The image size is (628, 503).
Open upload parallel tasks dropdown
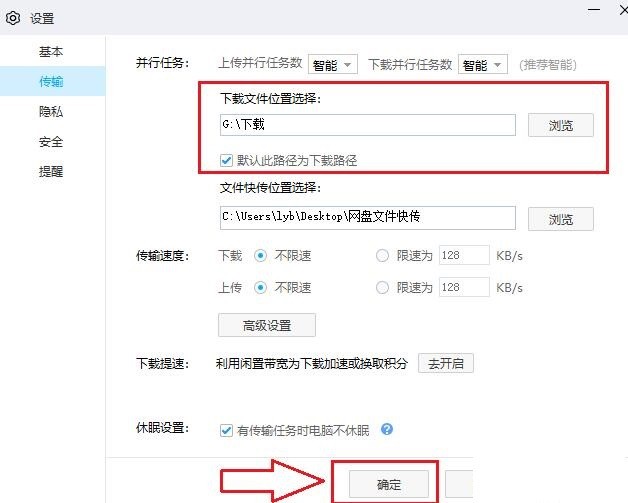pyautogui.click(x=332, y=64)
